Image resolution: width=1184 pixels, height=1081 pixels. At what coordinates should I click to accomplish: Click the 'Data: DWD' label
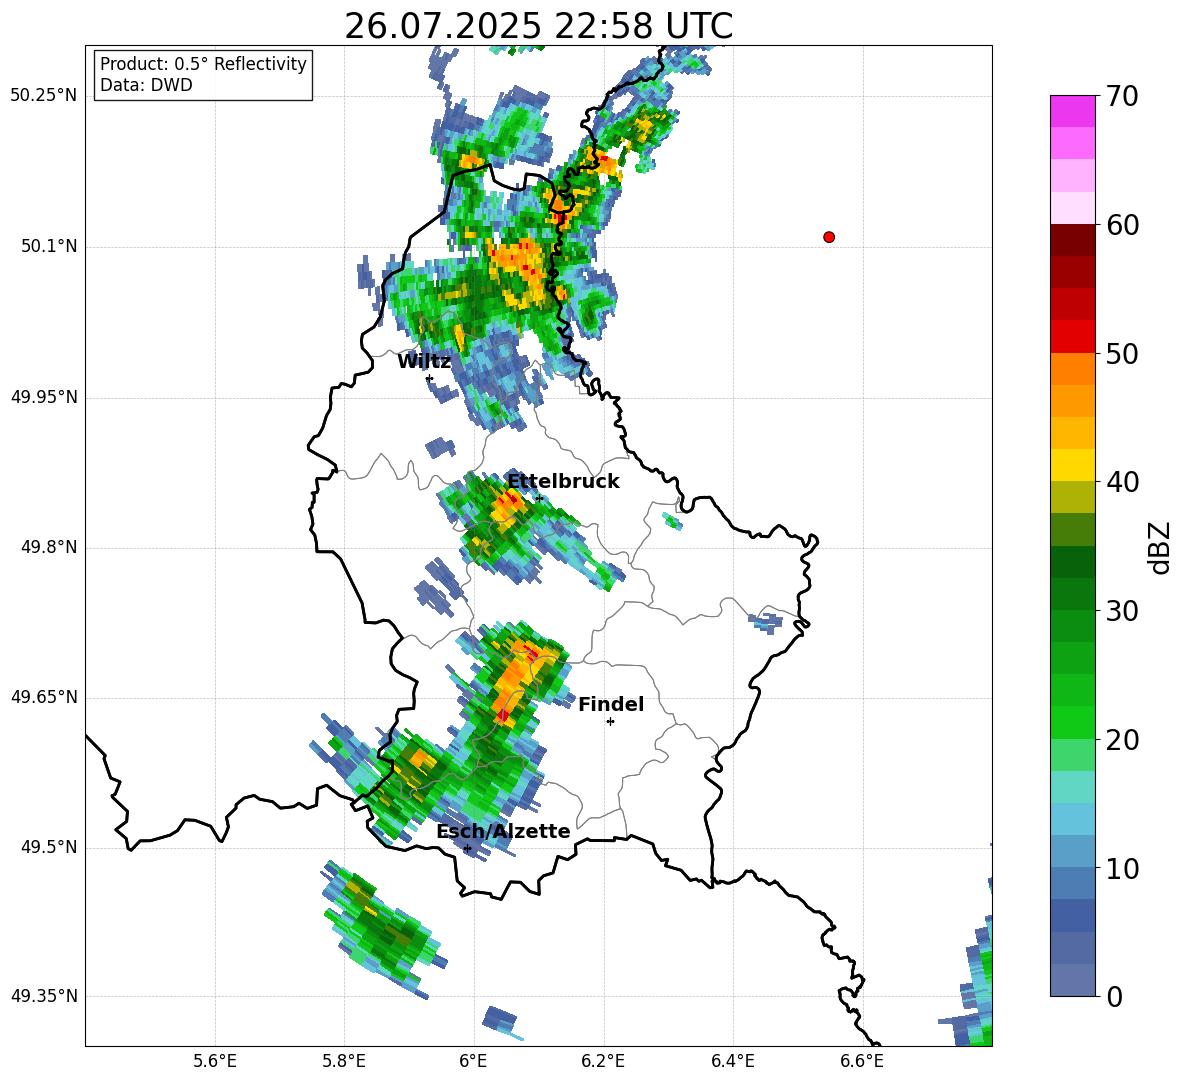pos(146,85)
